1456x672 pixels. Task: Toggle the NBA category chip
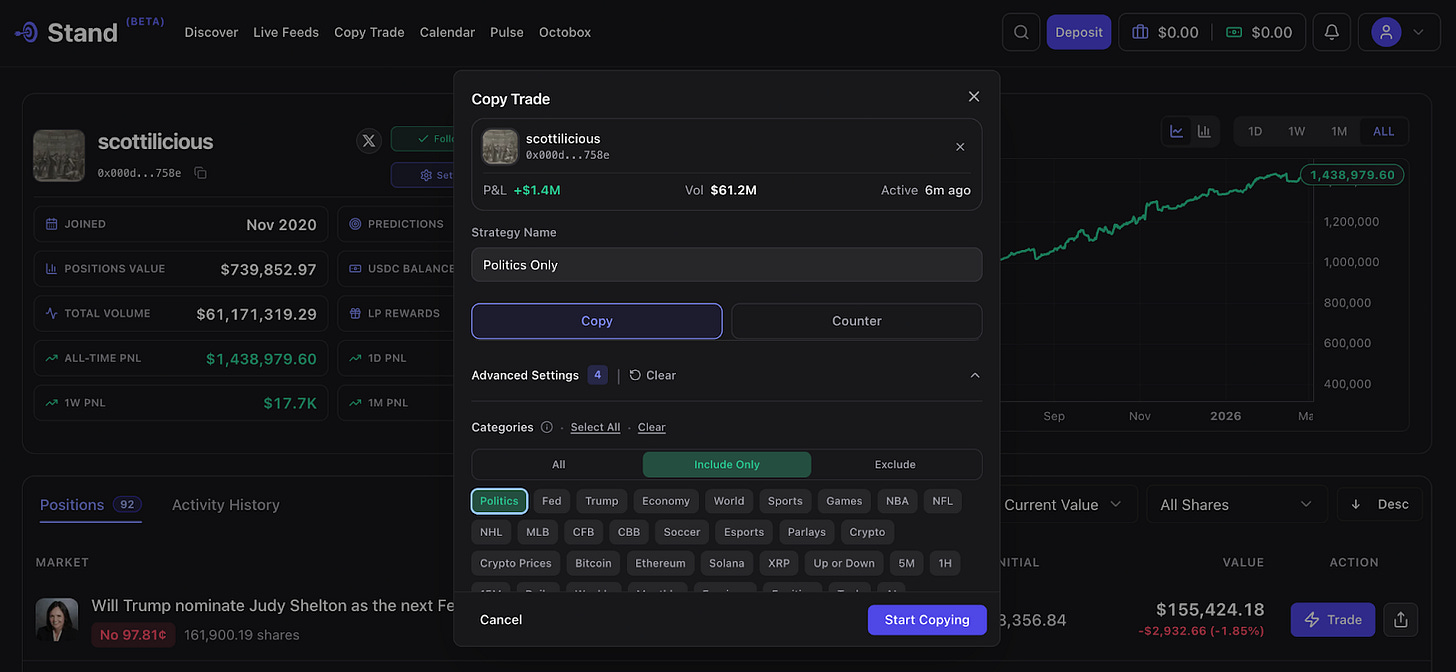(897, 501)
